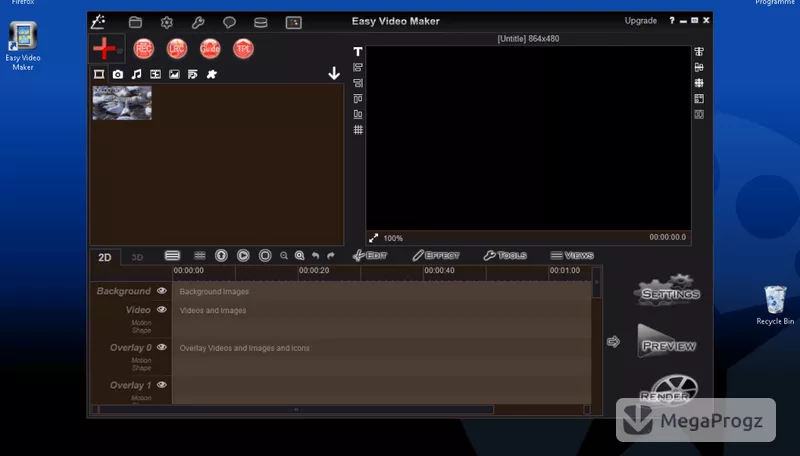Viewport: 800px width, 456px height.
Task: Open the puzzle piece plugins tab
Action: pos(212,74)
